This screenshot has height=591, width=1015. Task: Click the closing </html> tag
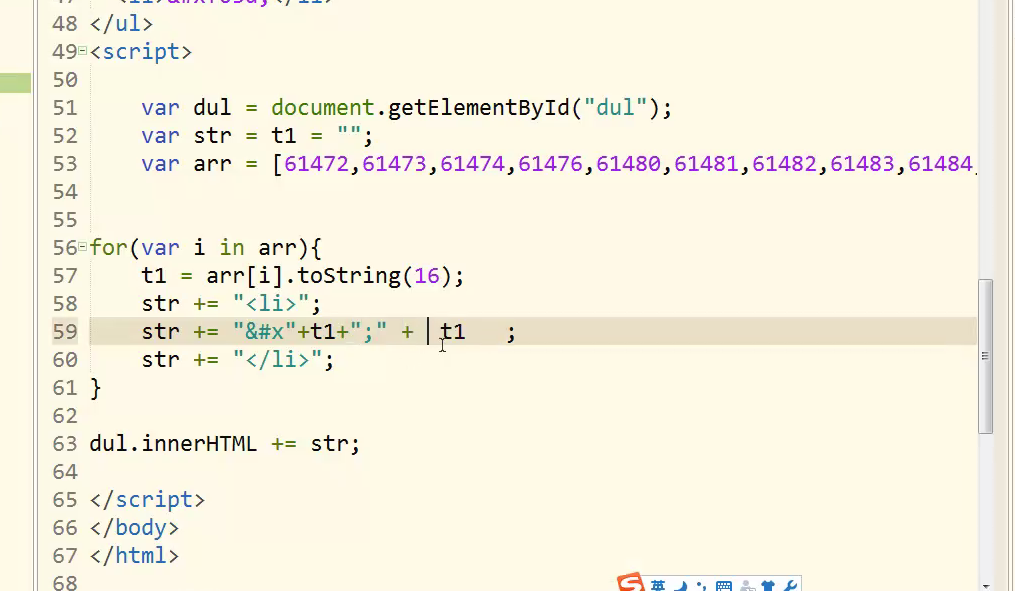pos(134,555)
